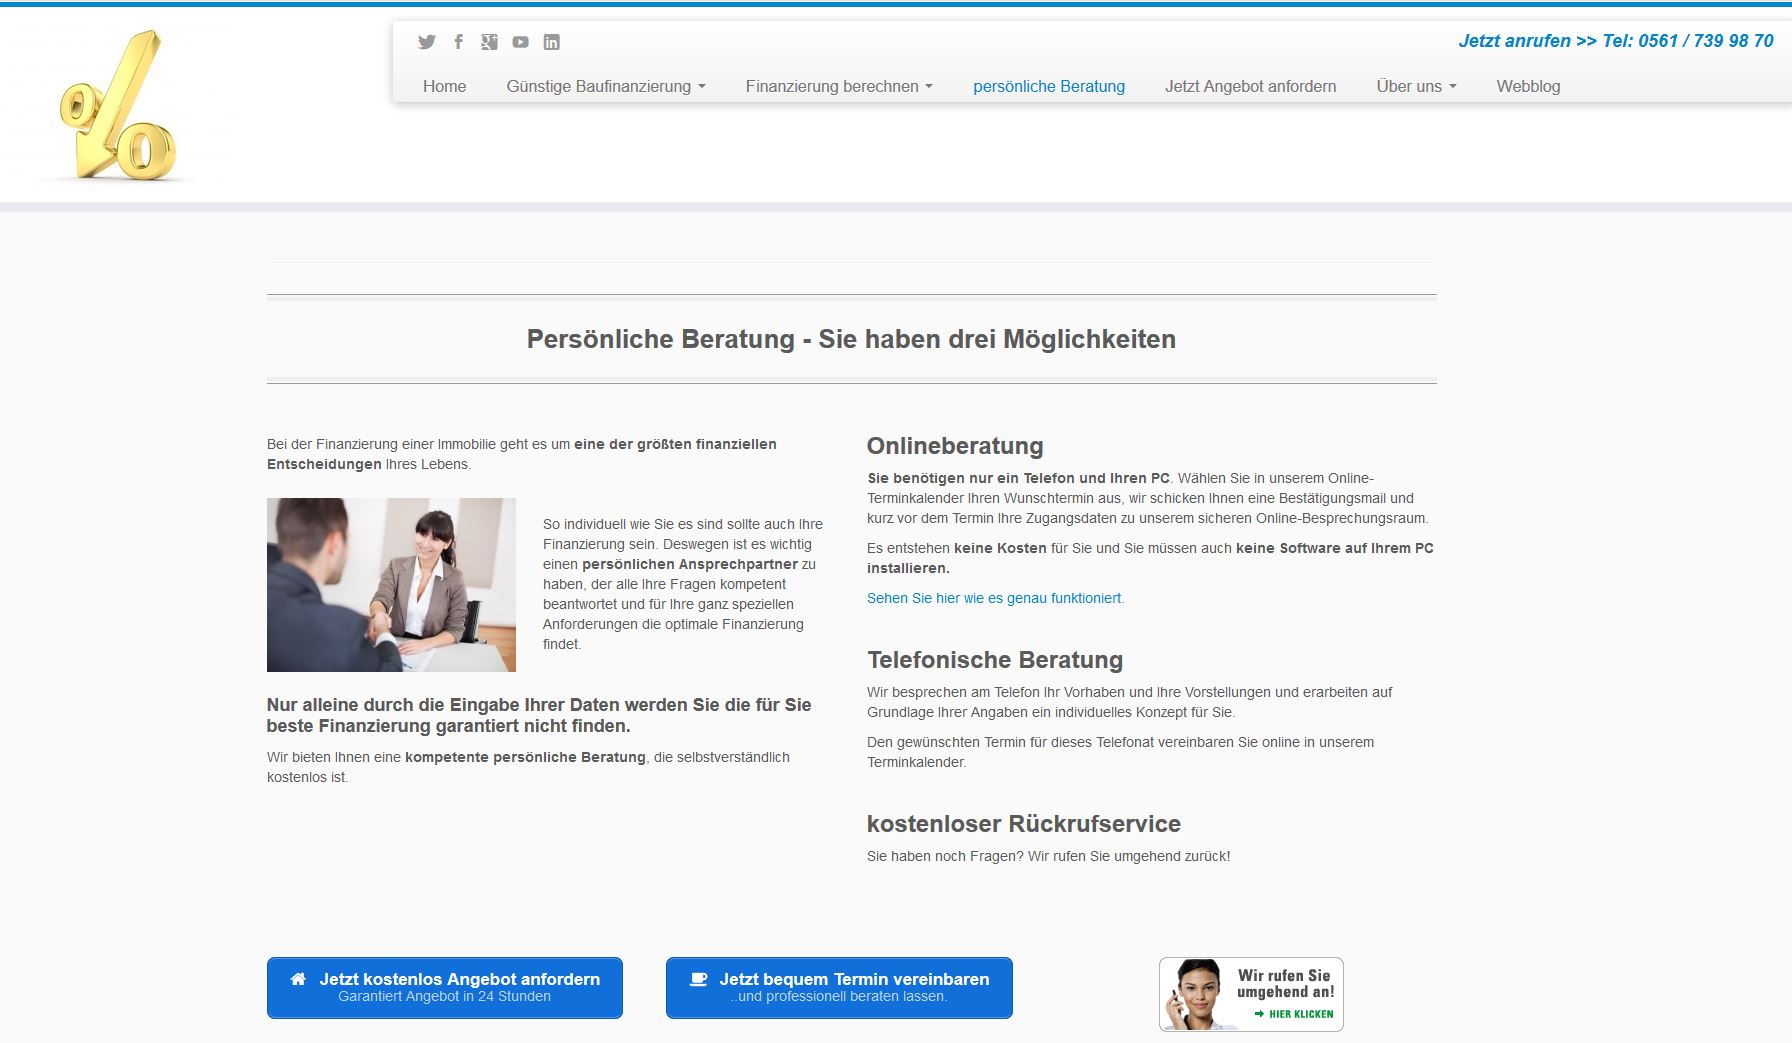Click the handshake consultation photo

pos(391,585)
